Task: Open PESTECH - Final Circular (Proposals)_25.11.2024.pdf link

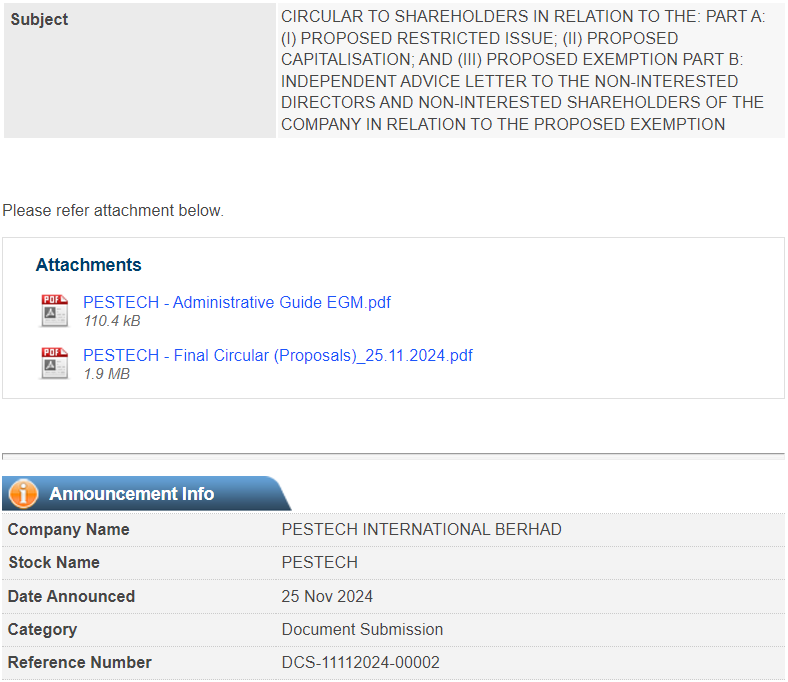Action: click(x=277, y=356)
